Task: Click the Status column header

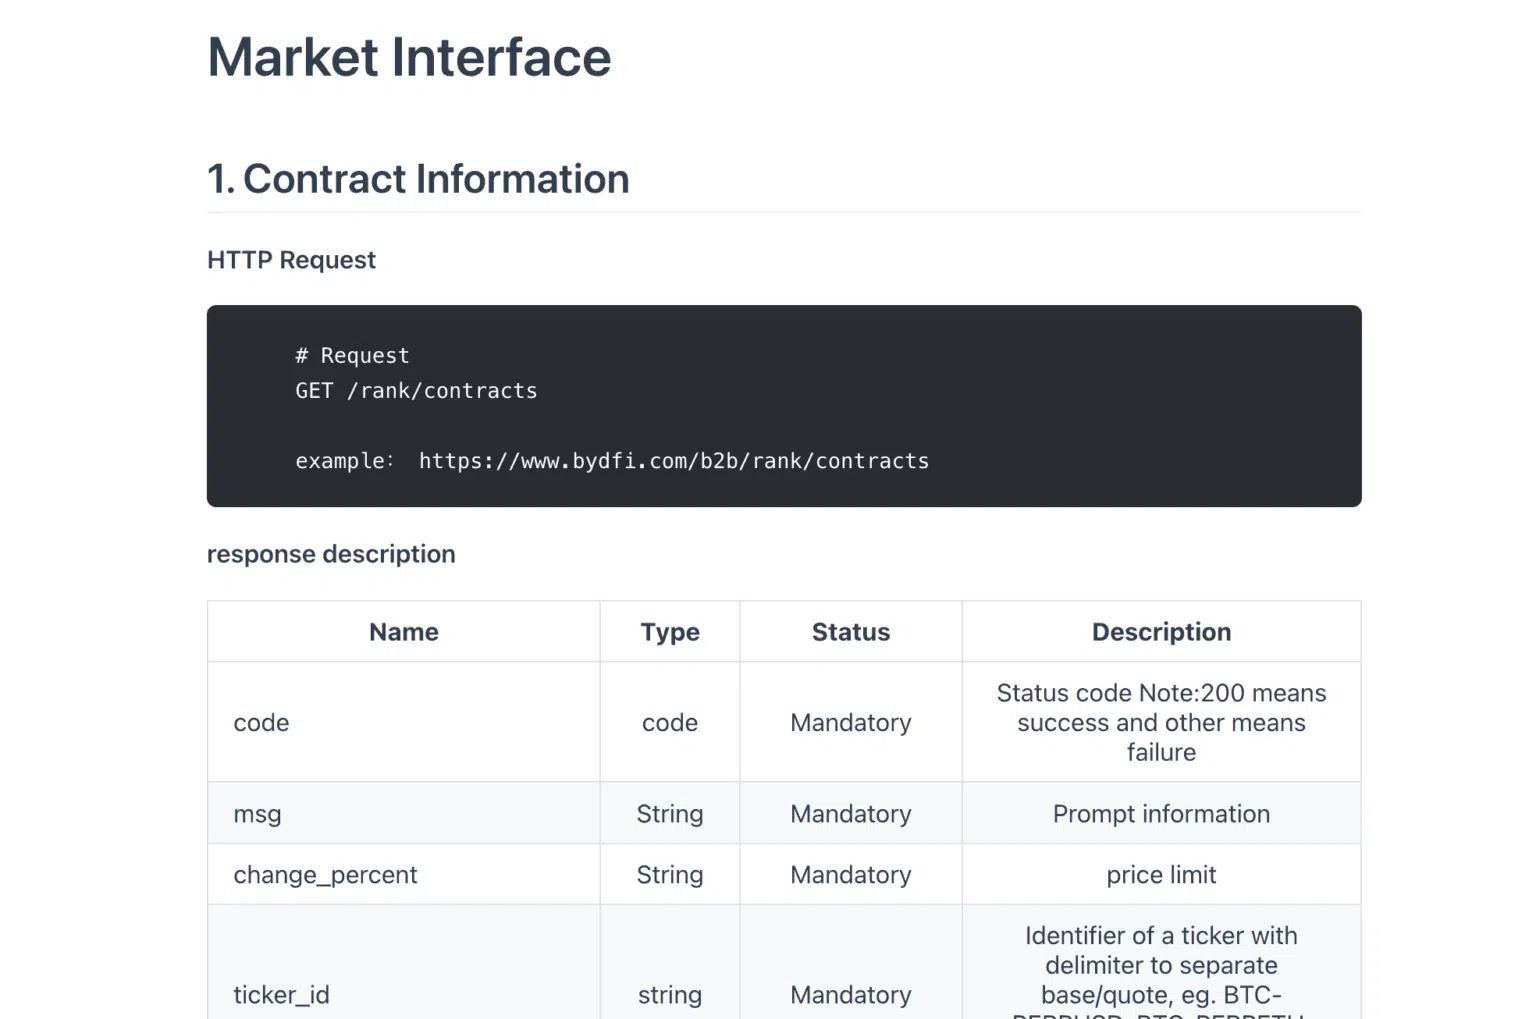Action: pos(850,632)
